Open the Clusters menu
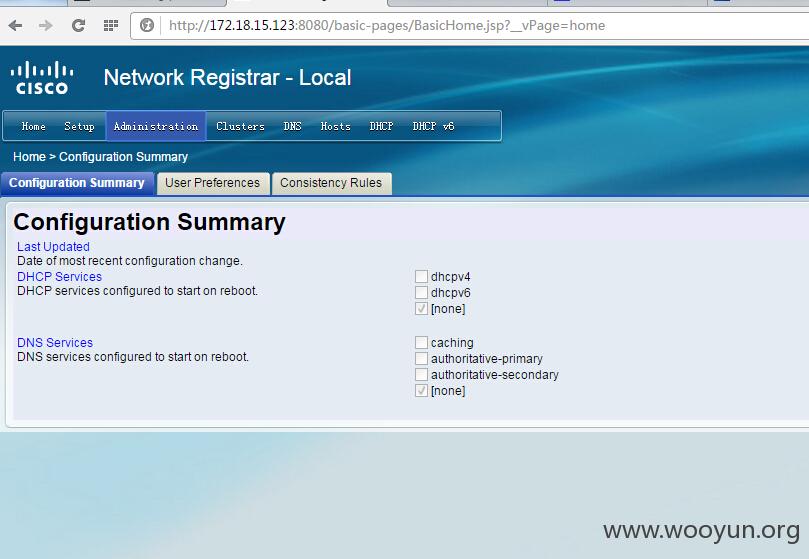The width and height of the screenshot is (809, 559). 240,126
